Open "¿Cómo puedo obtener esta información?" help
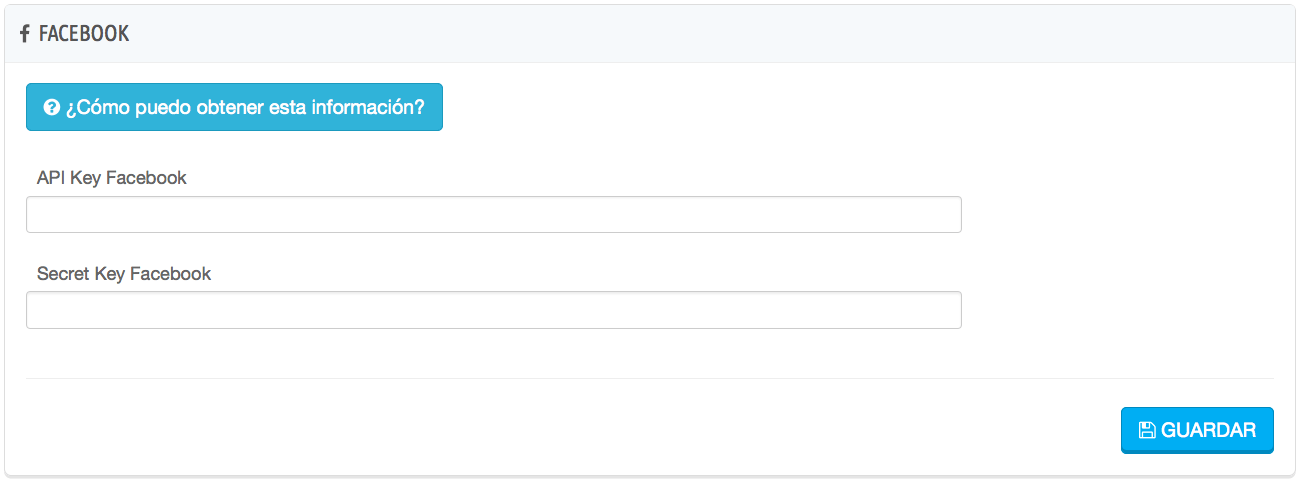Viewport: 1303px width, 480px height. tap(234, 107)
